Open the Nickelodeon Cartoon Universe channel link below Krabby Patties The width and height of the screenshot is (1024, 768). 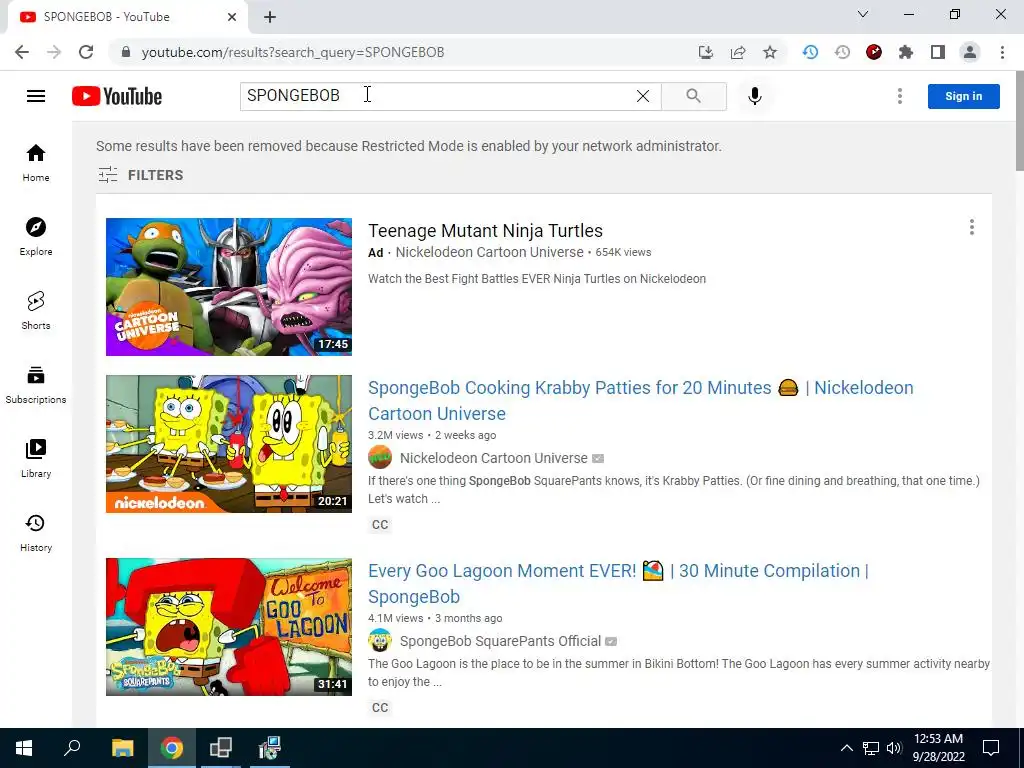click(494, 458)
